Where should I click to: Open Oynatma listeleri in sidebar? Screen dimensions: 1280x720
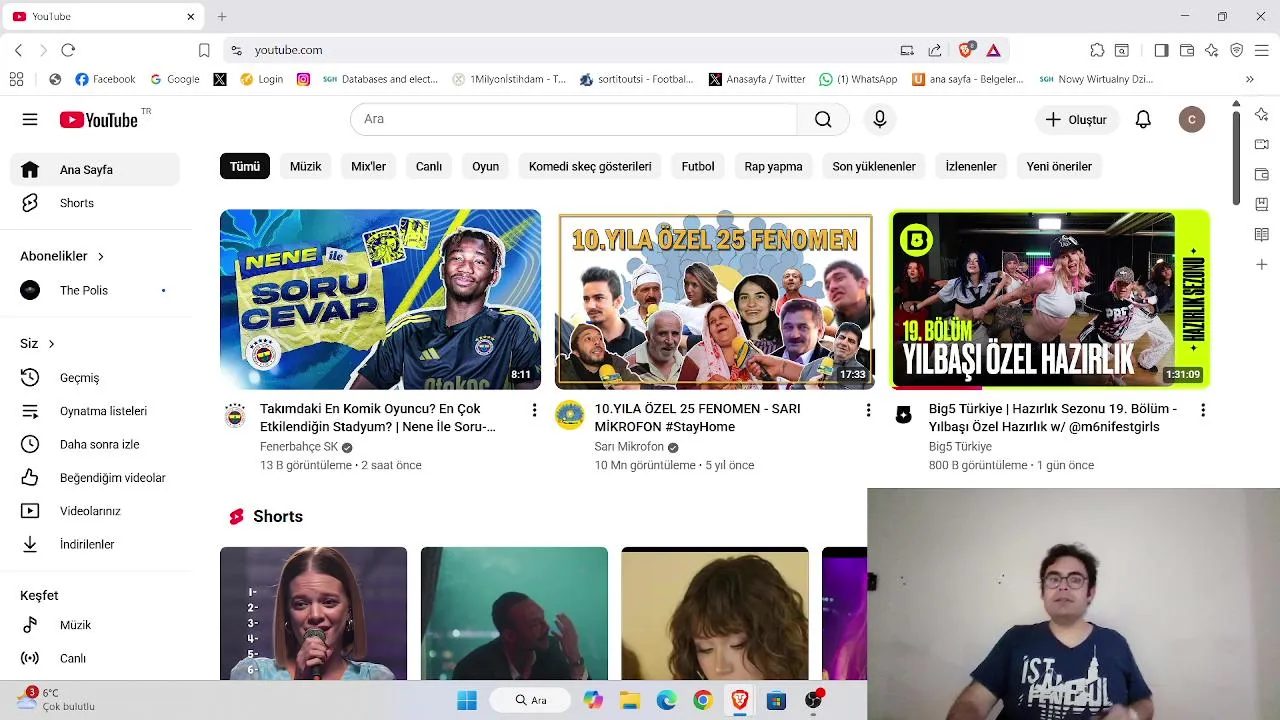pos(95,411)
